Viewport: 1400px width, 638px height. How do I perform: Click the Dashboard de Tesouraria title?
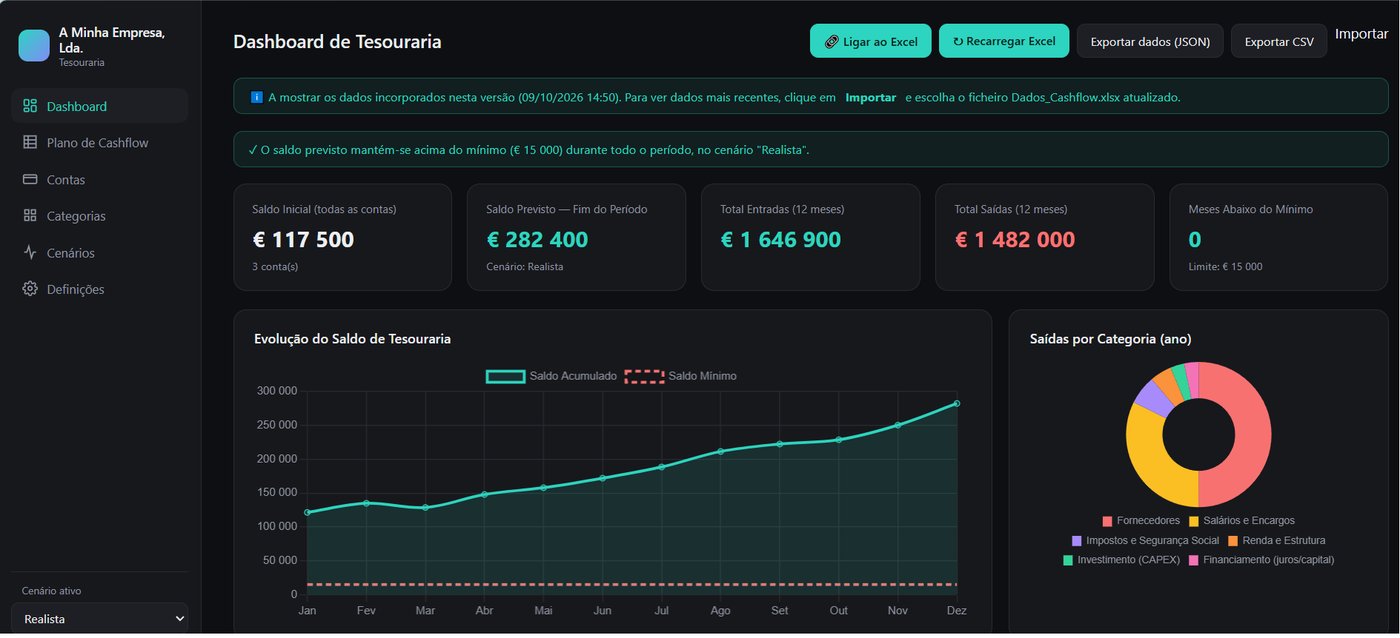(x=337, y=42)
